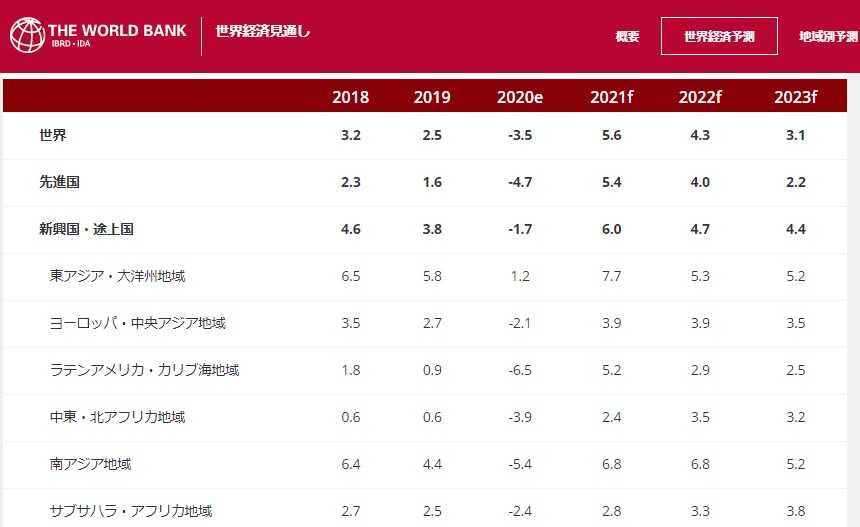
Task: Switch to the 概要 tab
Action: pos(627,37)
